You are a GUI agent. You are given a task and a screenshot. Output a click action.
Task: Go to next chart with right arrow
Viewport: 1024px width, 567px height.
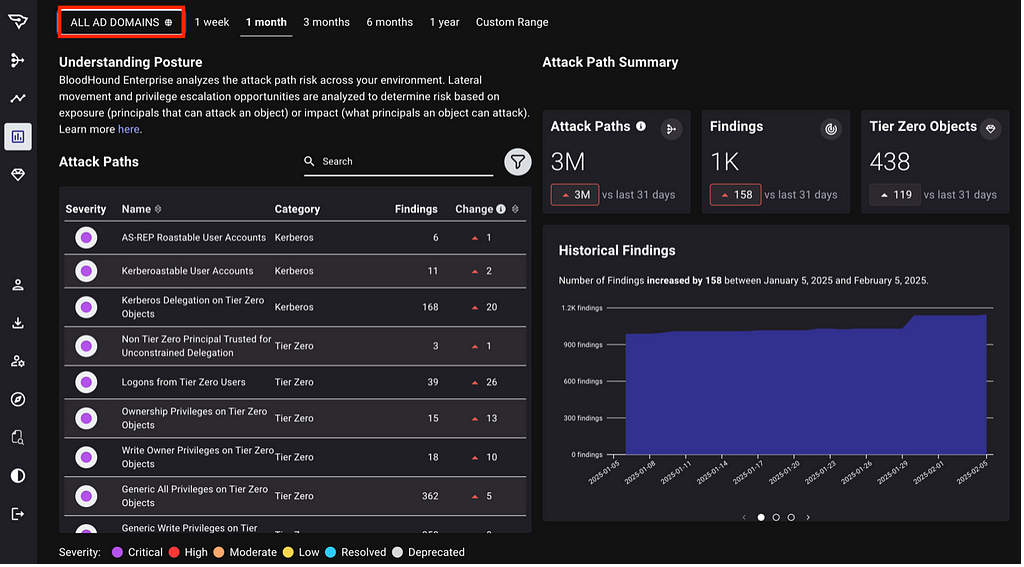coord(808,517)
